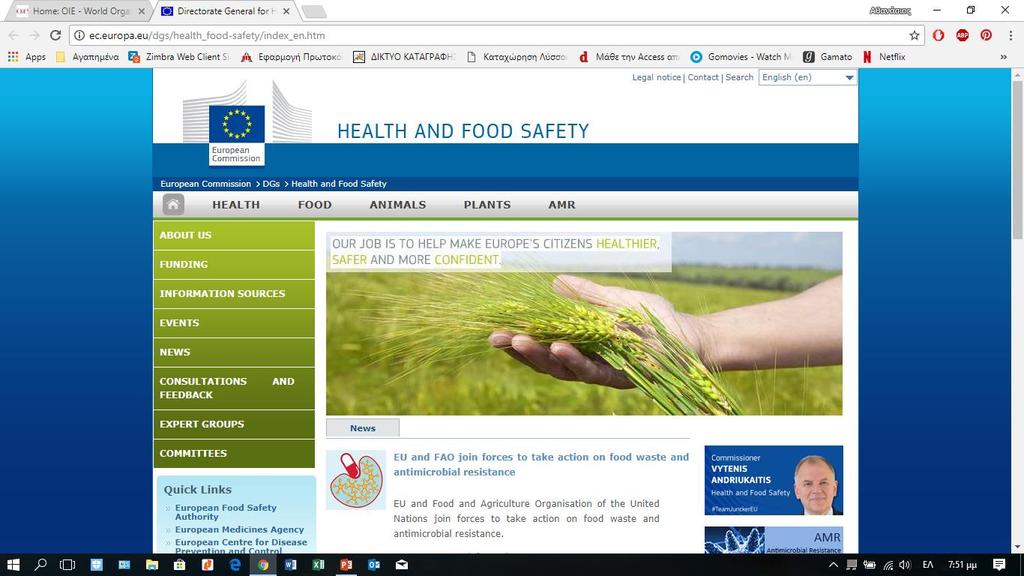1024x576 pixels.
Task: Click the Pinterest extension icon
Action: 986,35
